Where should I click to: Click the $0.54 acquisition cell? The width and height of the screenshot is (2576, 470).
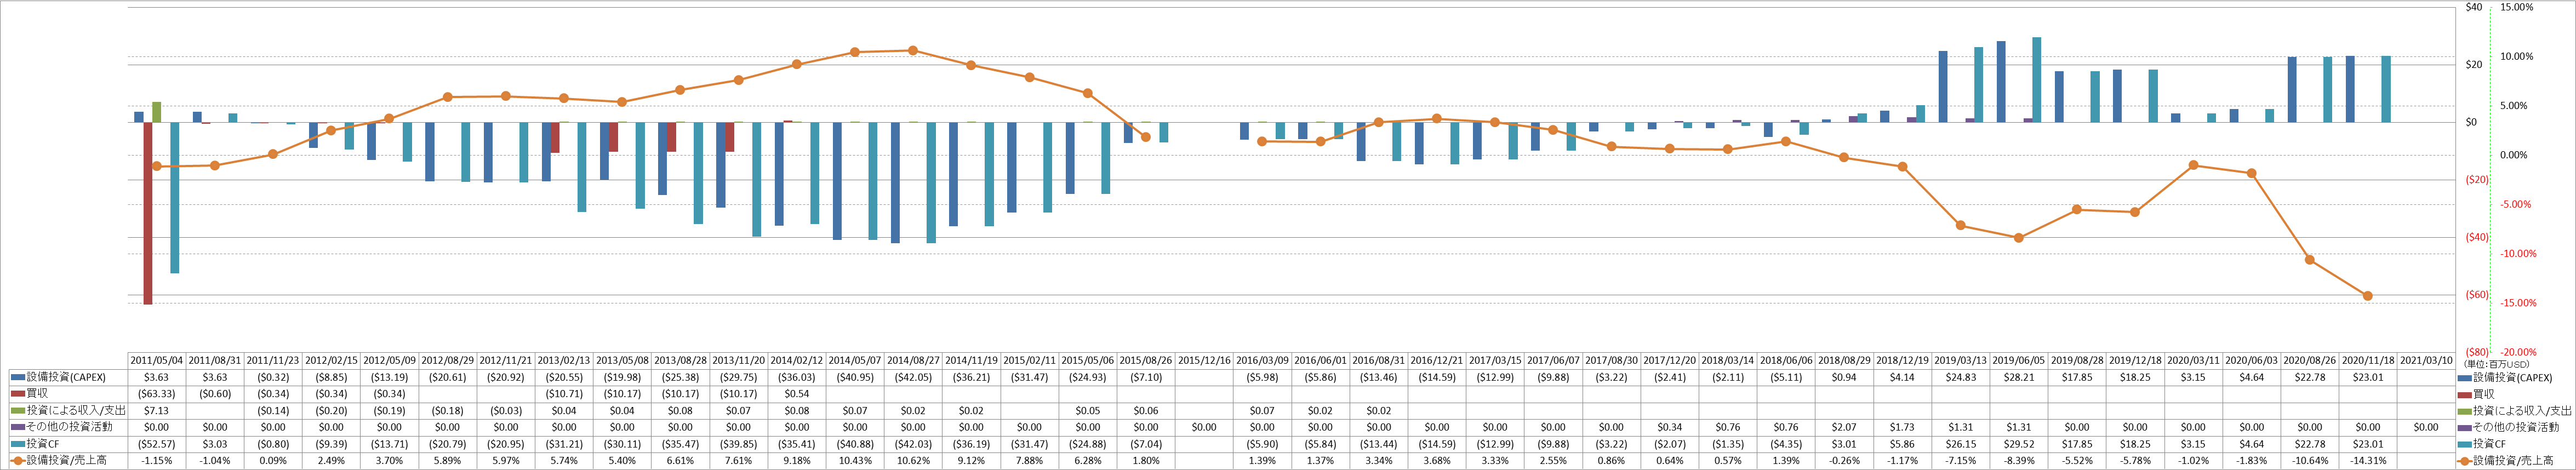click(x=797, y=394)
